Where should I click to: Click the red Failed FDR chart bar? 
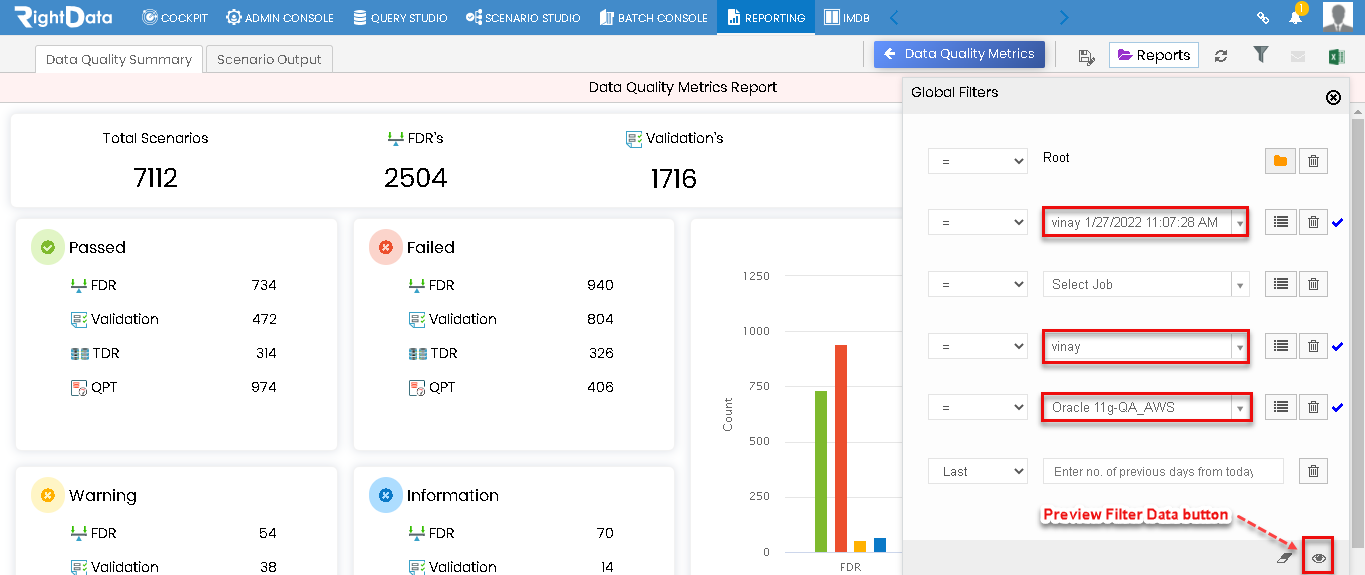pos(841,448)
